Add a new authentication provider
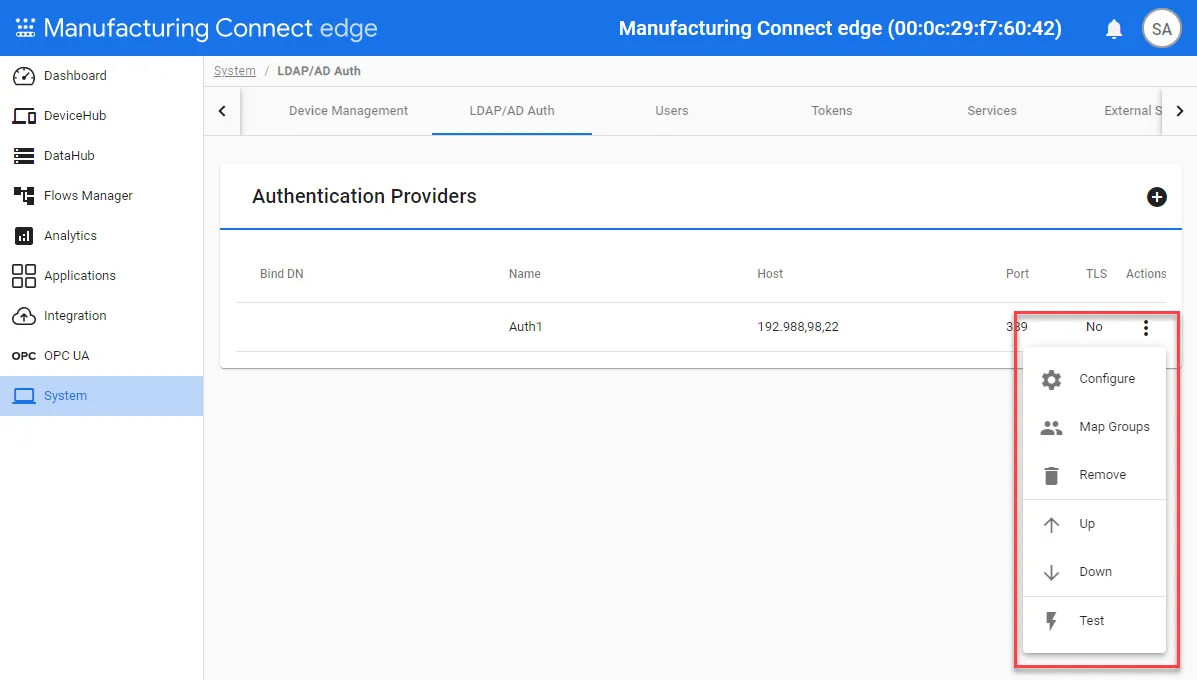1197x680 pixels. click(x=1157, y=197)
